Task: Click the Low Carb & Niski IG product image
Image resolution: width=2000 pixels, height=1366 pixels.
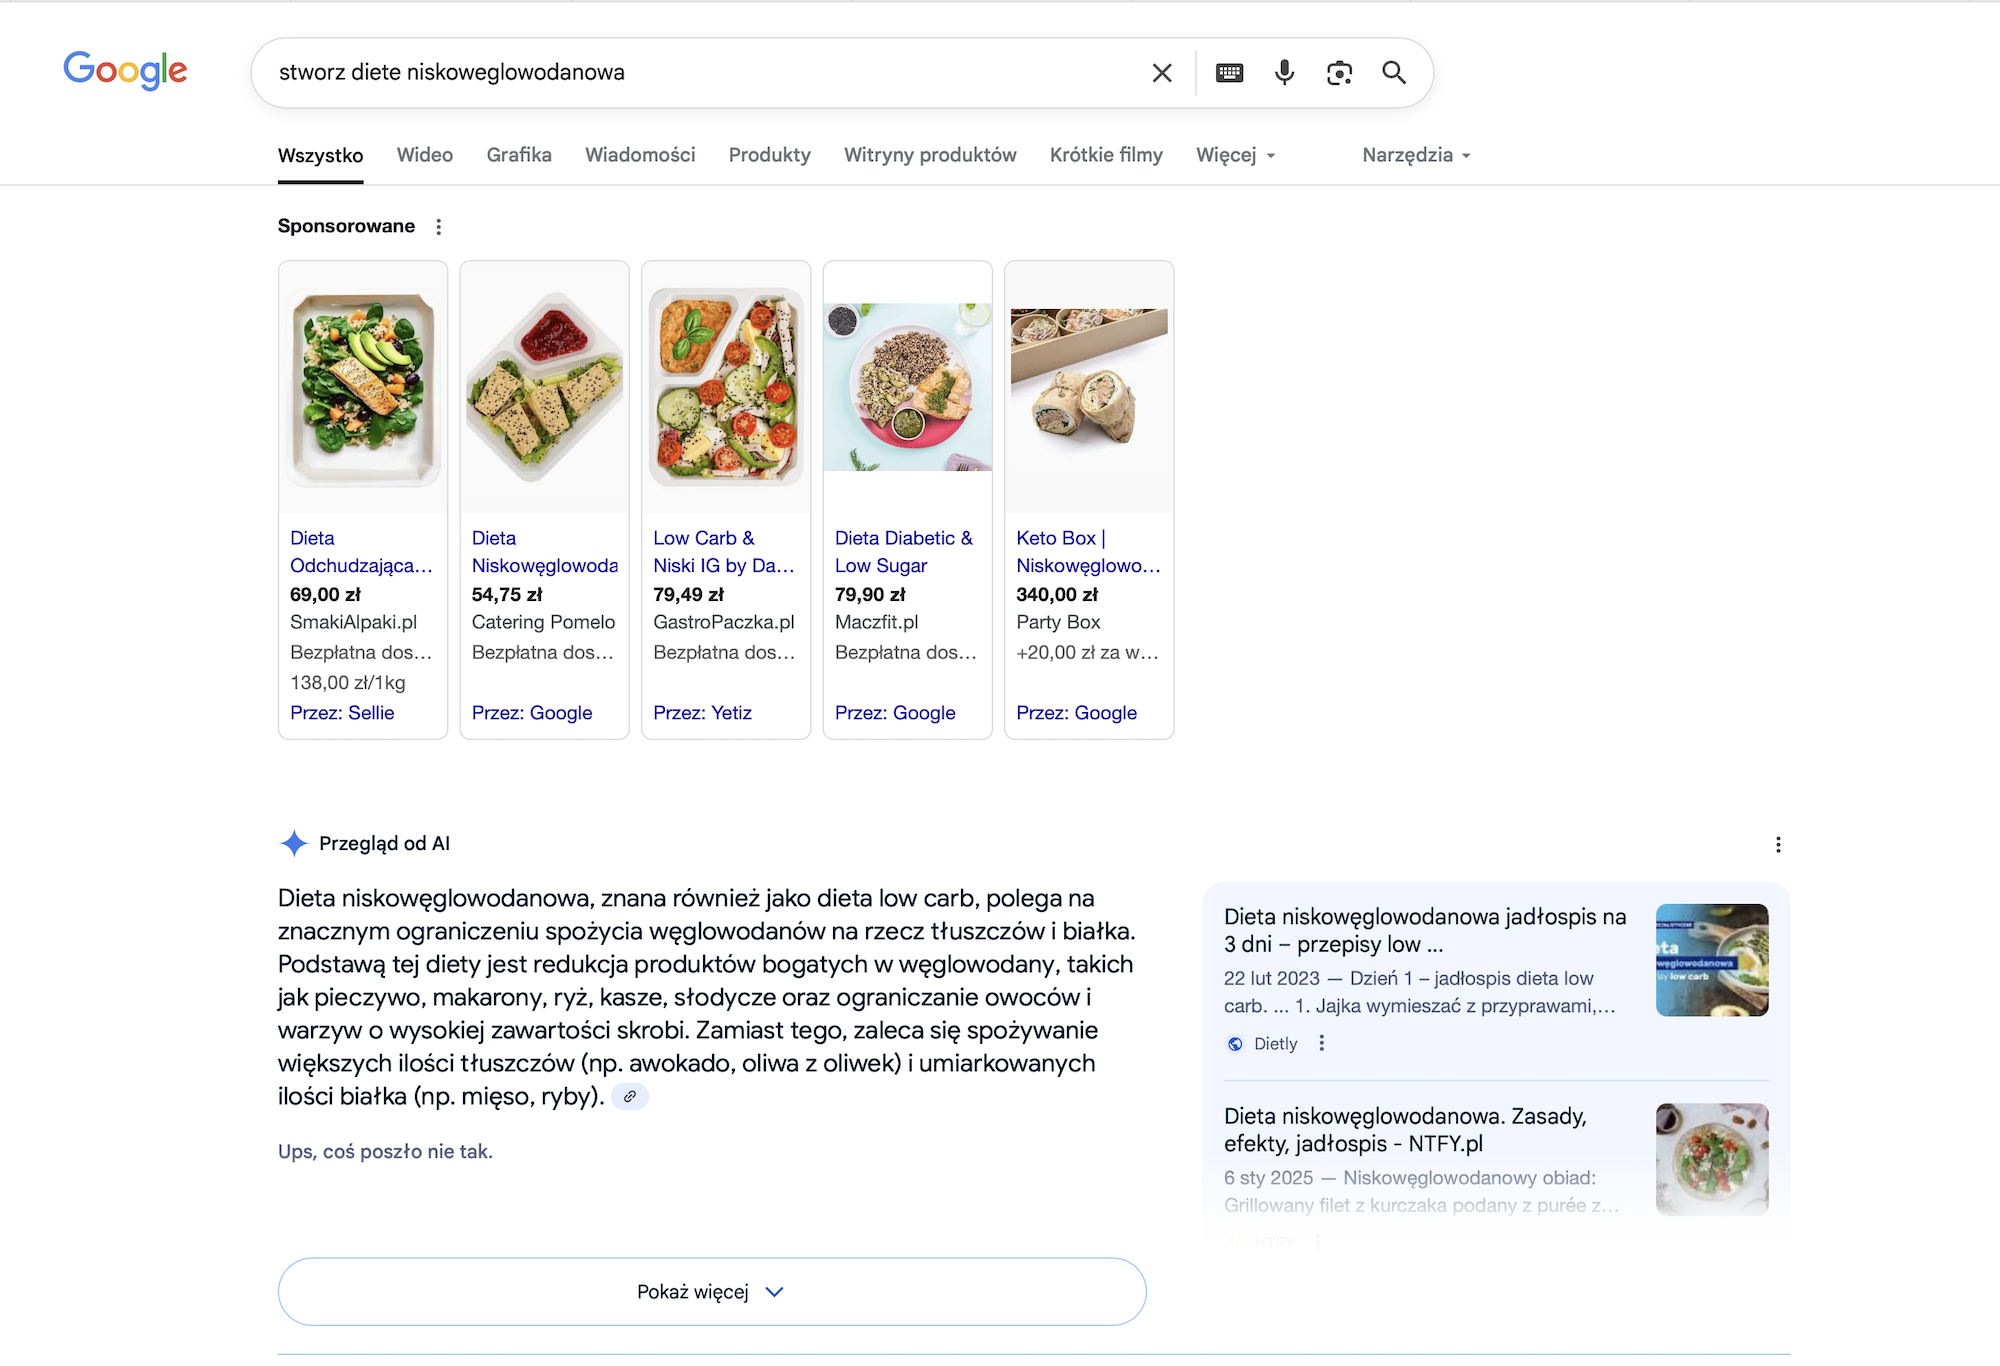Action: (x=725, y=388)
